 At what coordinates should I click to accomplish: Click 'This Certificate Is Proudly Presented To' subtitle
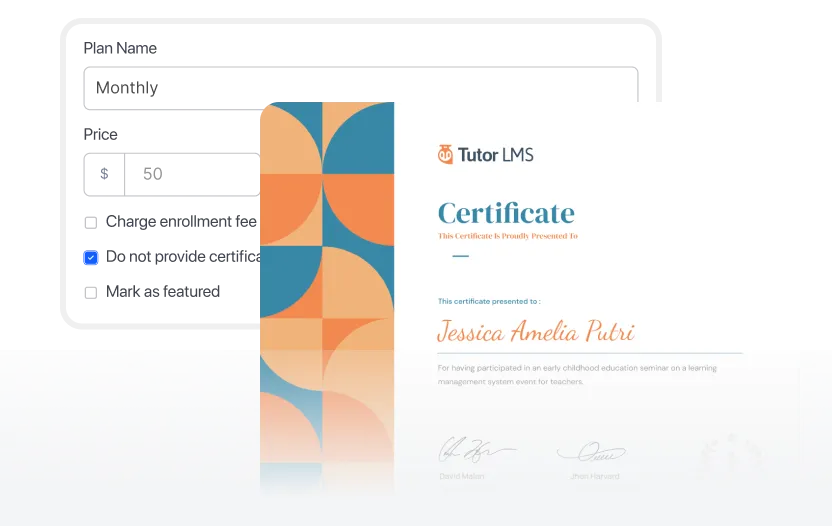click(x=508, y=236)
